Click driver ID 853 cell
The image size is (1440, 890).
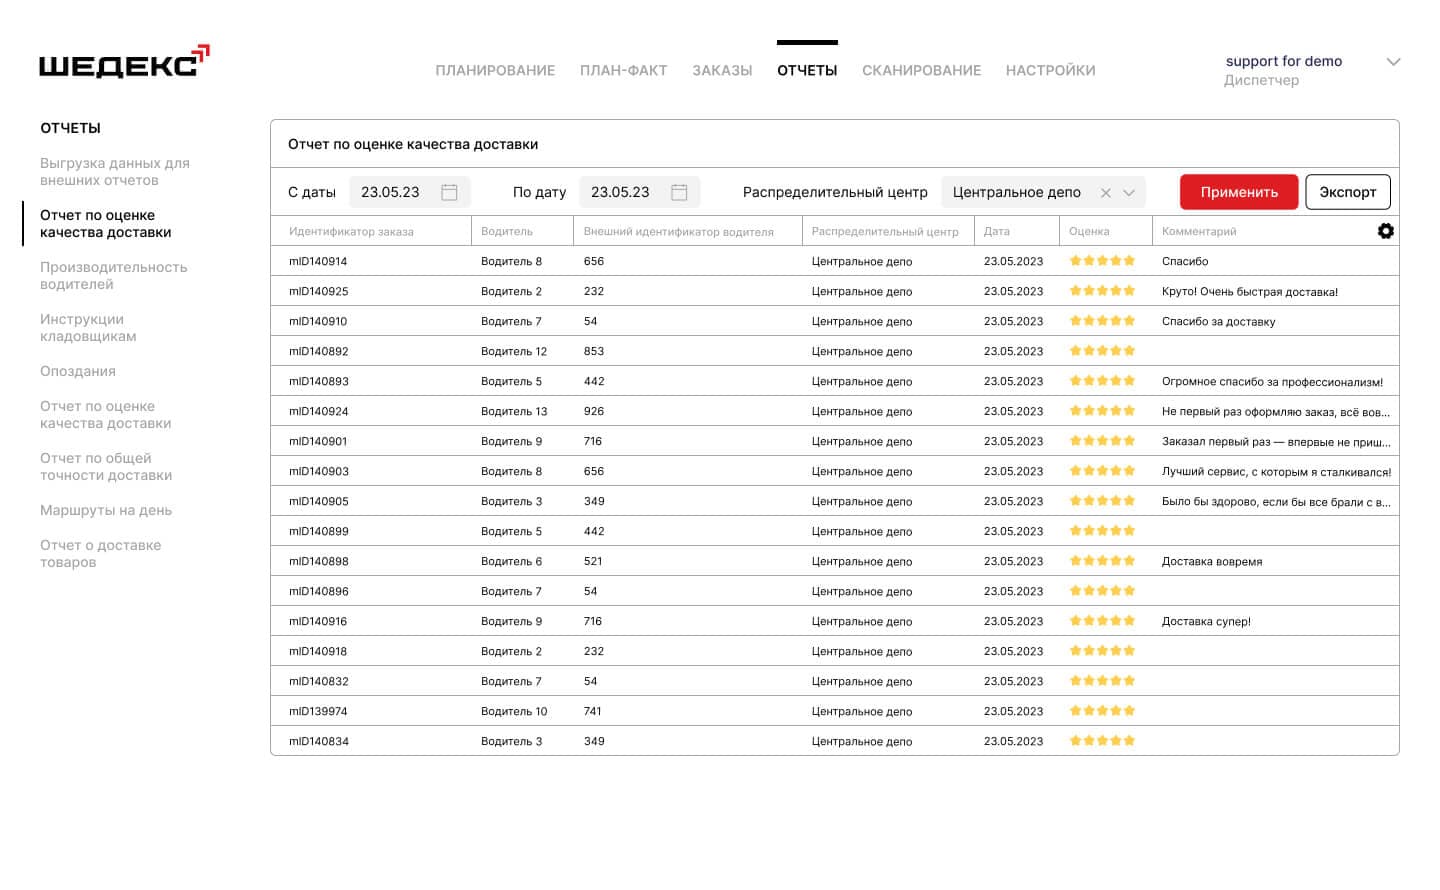pos(594,351)
